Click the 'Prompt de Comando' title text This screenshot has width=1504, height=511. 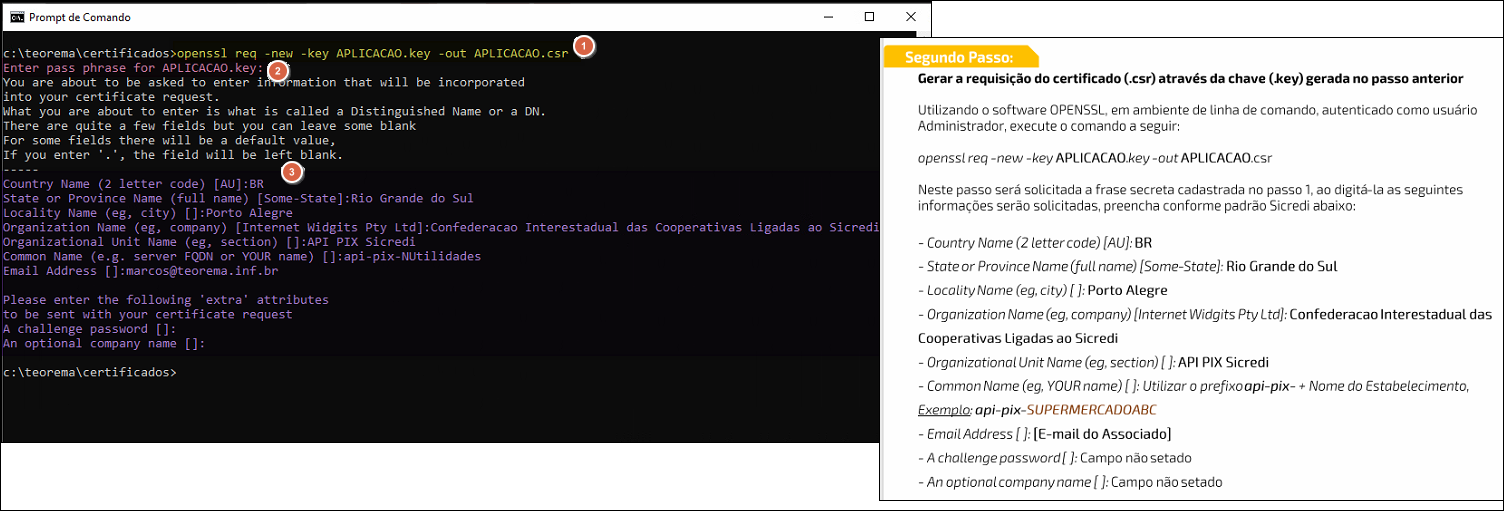(x=80, y=18)
